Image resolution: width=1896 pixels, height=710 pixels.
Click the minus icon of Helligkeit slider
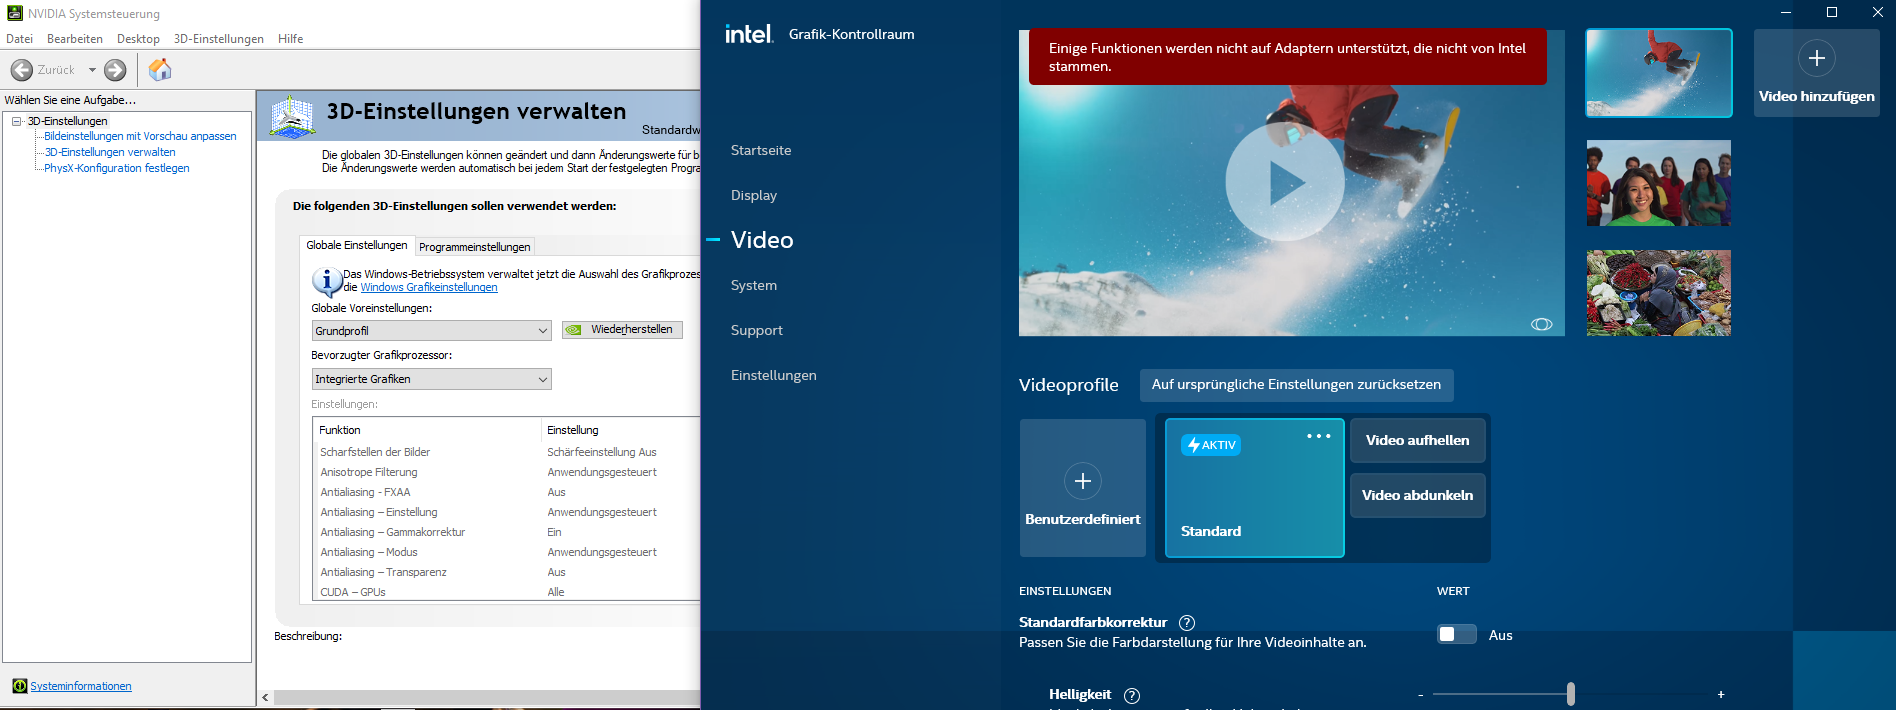pos(1421,695)
